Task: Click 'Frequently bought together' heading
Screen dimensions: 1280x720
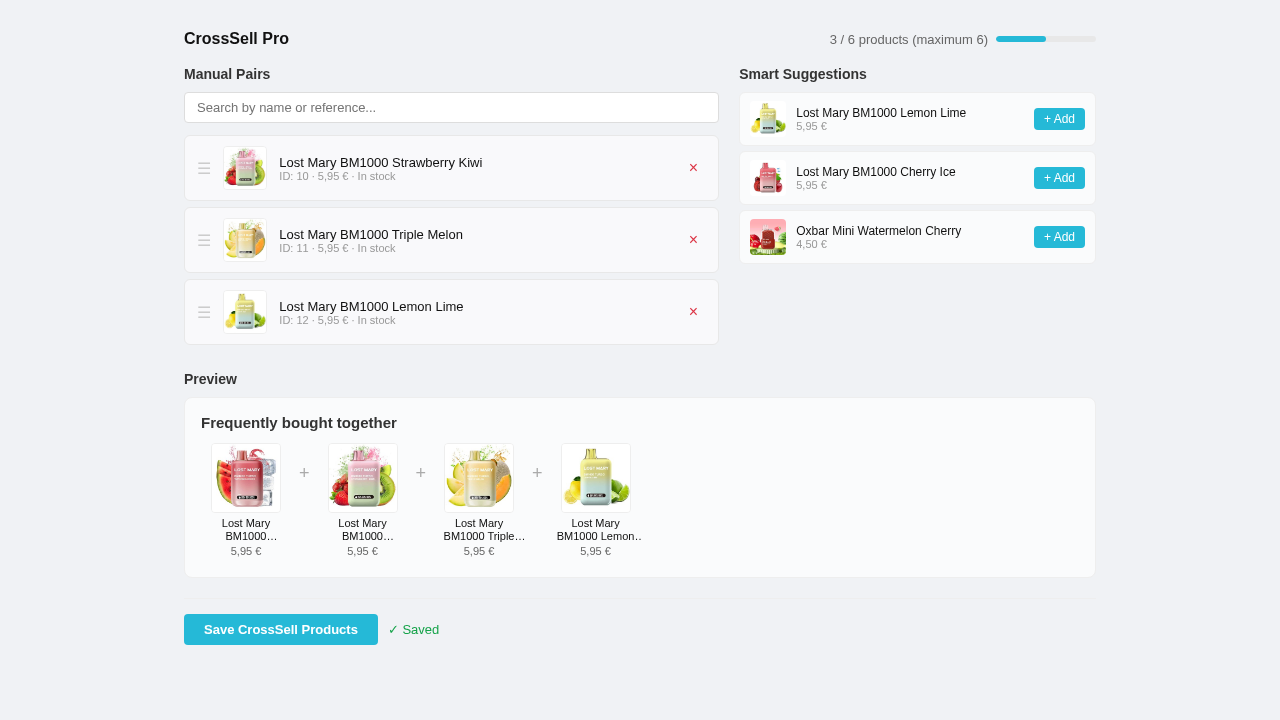Action: (299, 422)
